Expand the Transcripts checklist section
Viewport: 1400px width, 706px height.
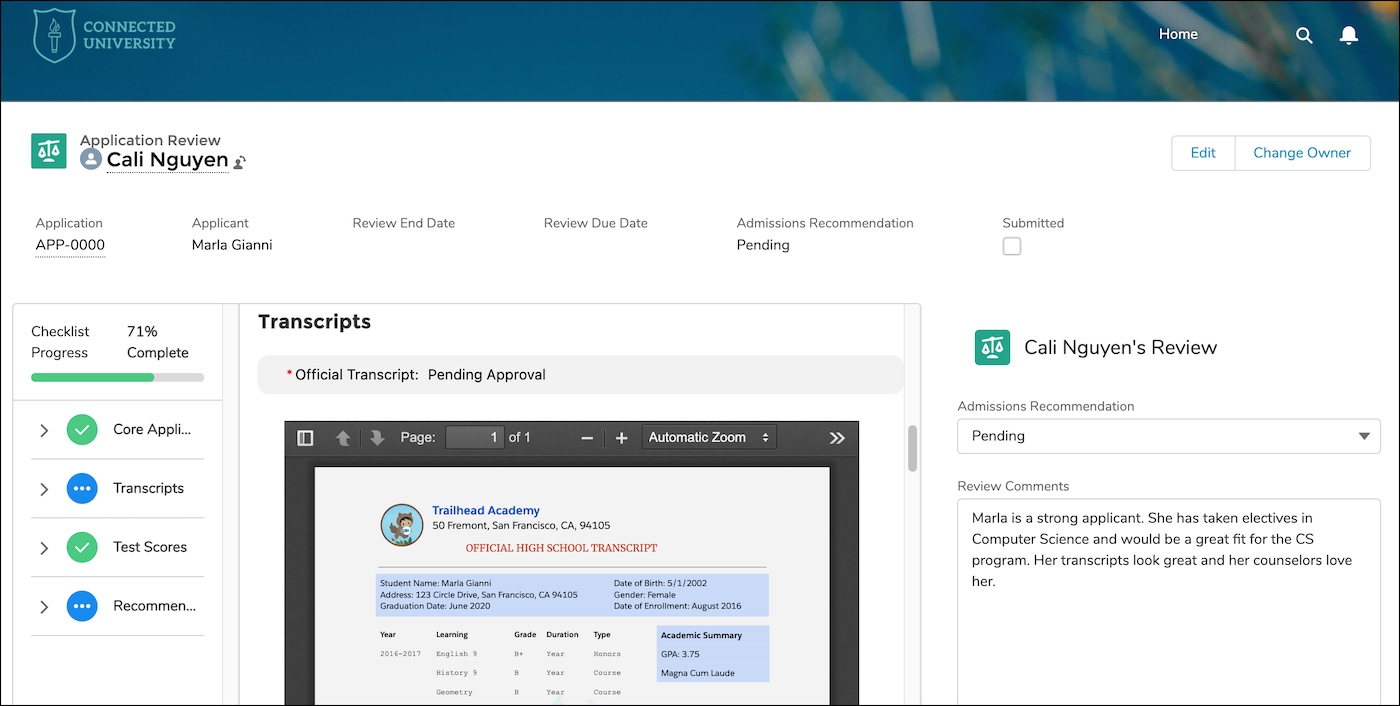pos(43,488)
